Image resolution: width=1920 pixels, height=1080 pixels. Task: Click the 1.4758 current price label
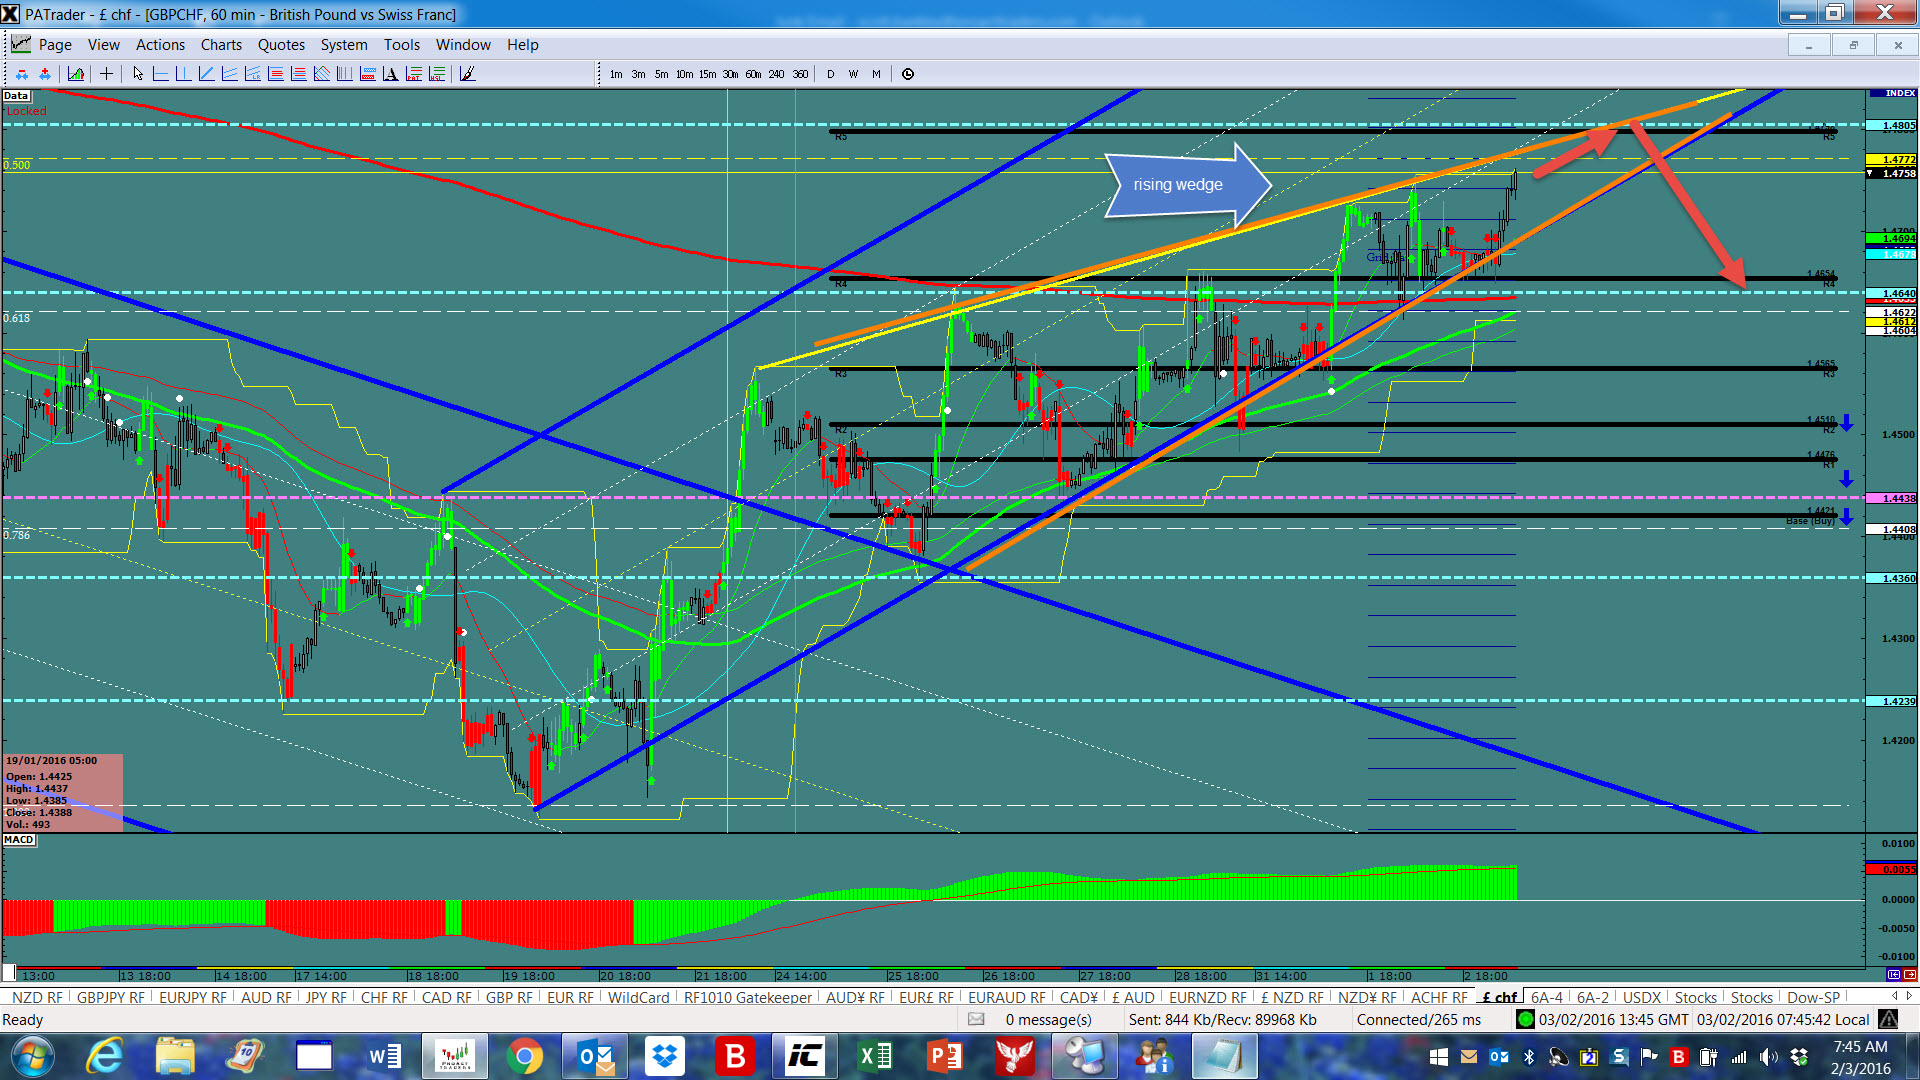tap(1892, 173)
